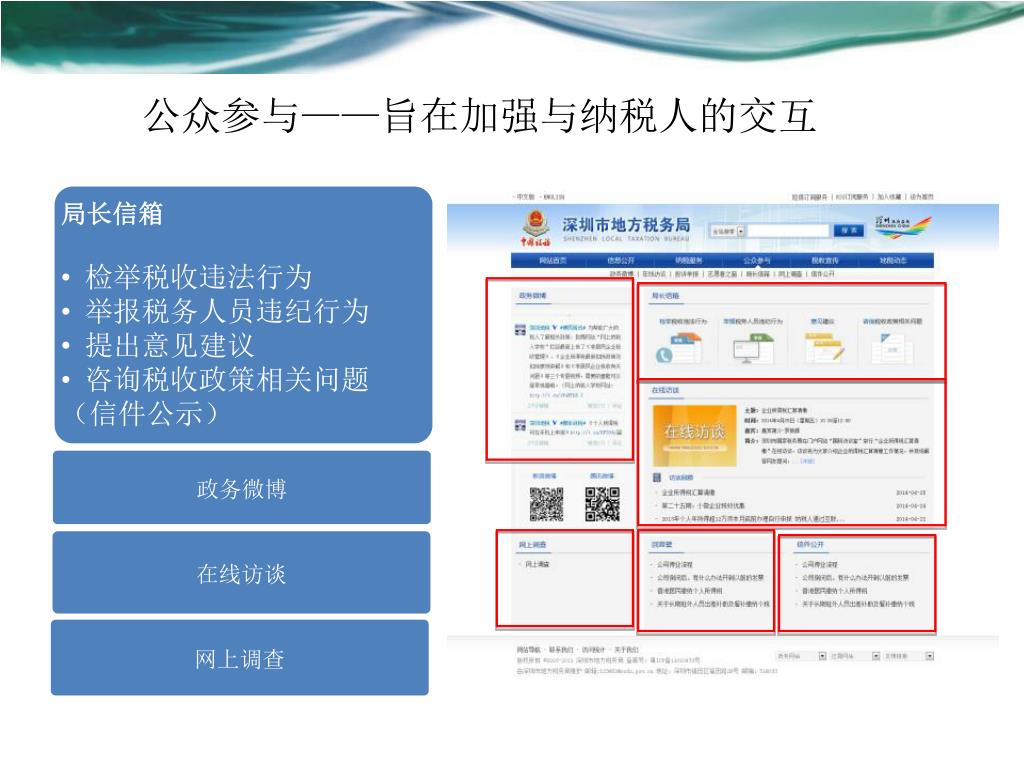This screenshot has height=768, width=1024.
Task: Click the RSS订阅服务 top link
Action: (852, 197)
